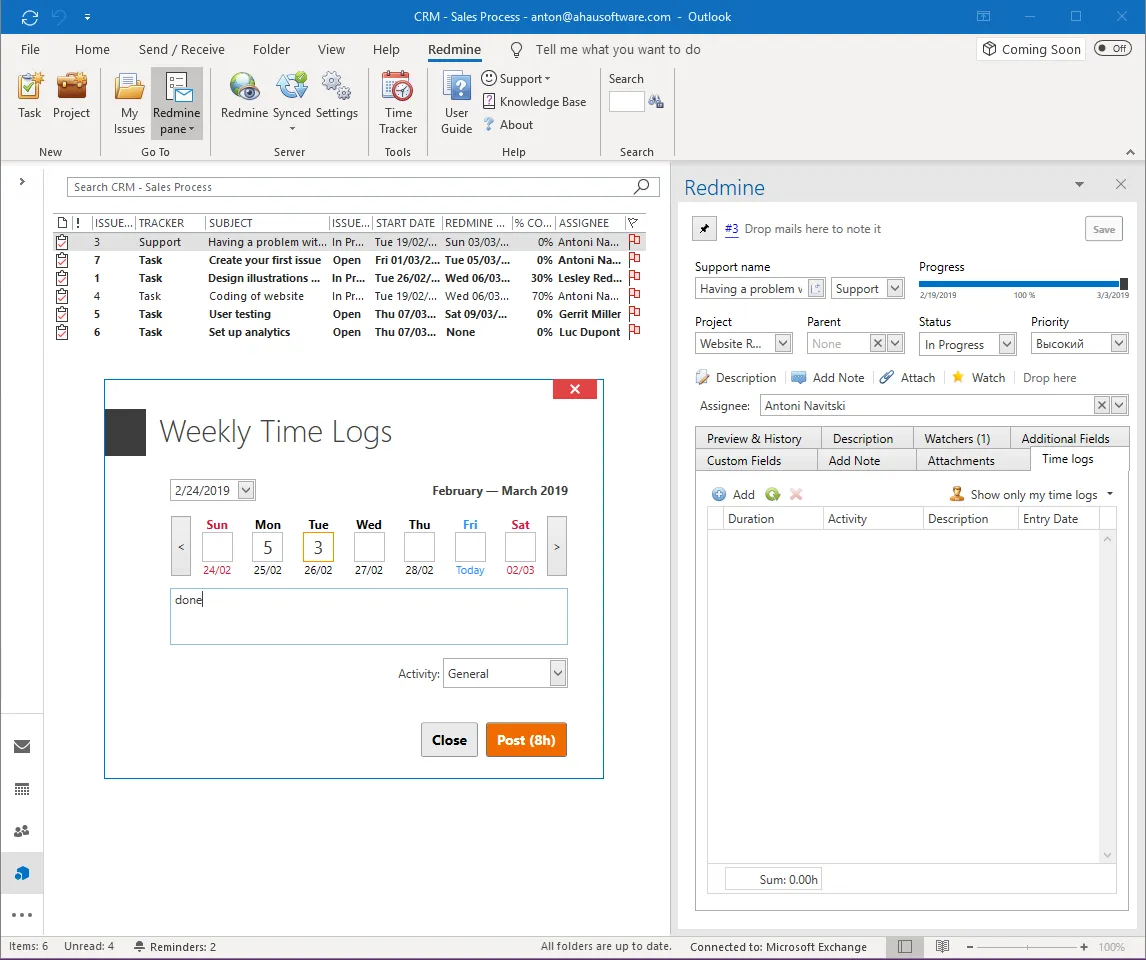Image resolution: width=1146 pixels, height=960 pixels.
Task: Switch to the Folder ribbon tab
Action: pos(271,49)
